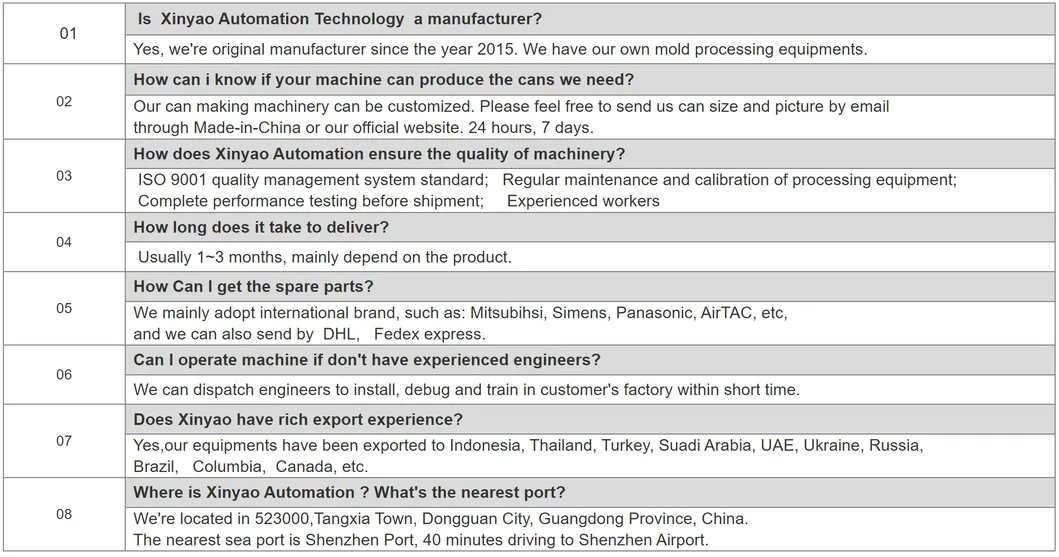Viewport: 1059px width, 557px height.
Task: Select row number 04 cell
Action: click(66, 242)
